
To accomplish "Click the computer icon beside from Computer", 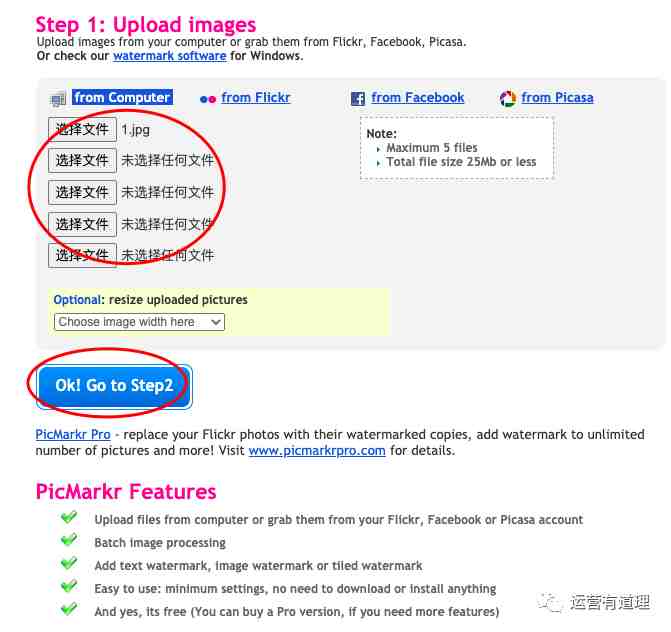I will point(57,99).
